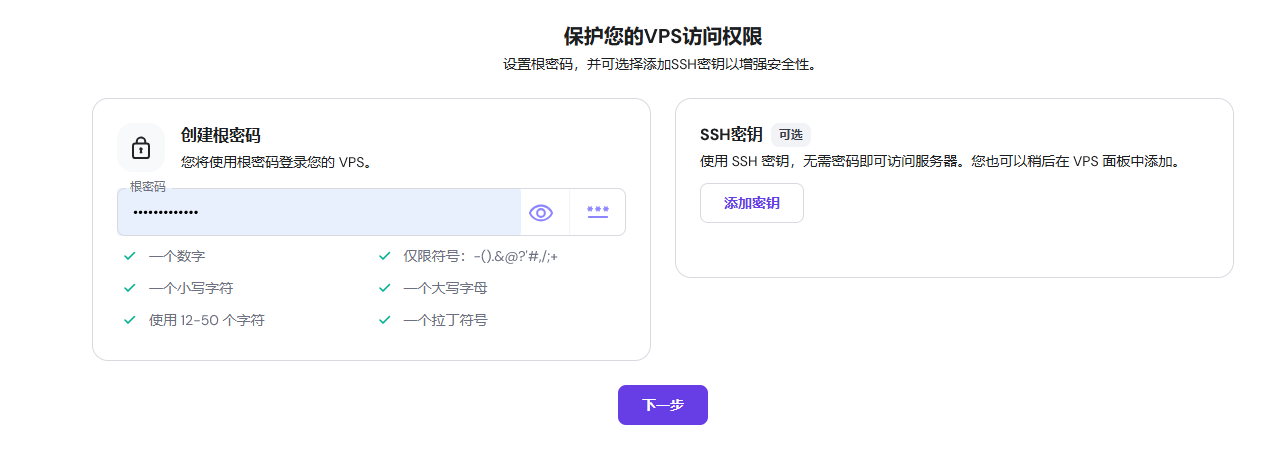The height and width of the screenshot is (463, 1275).
Task: Click the 保护您的VPS访问权限 page title
Action: coord(663,37)
